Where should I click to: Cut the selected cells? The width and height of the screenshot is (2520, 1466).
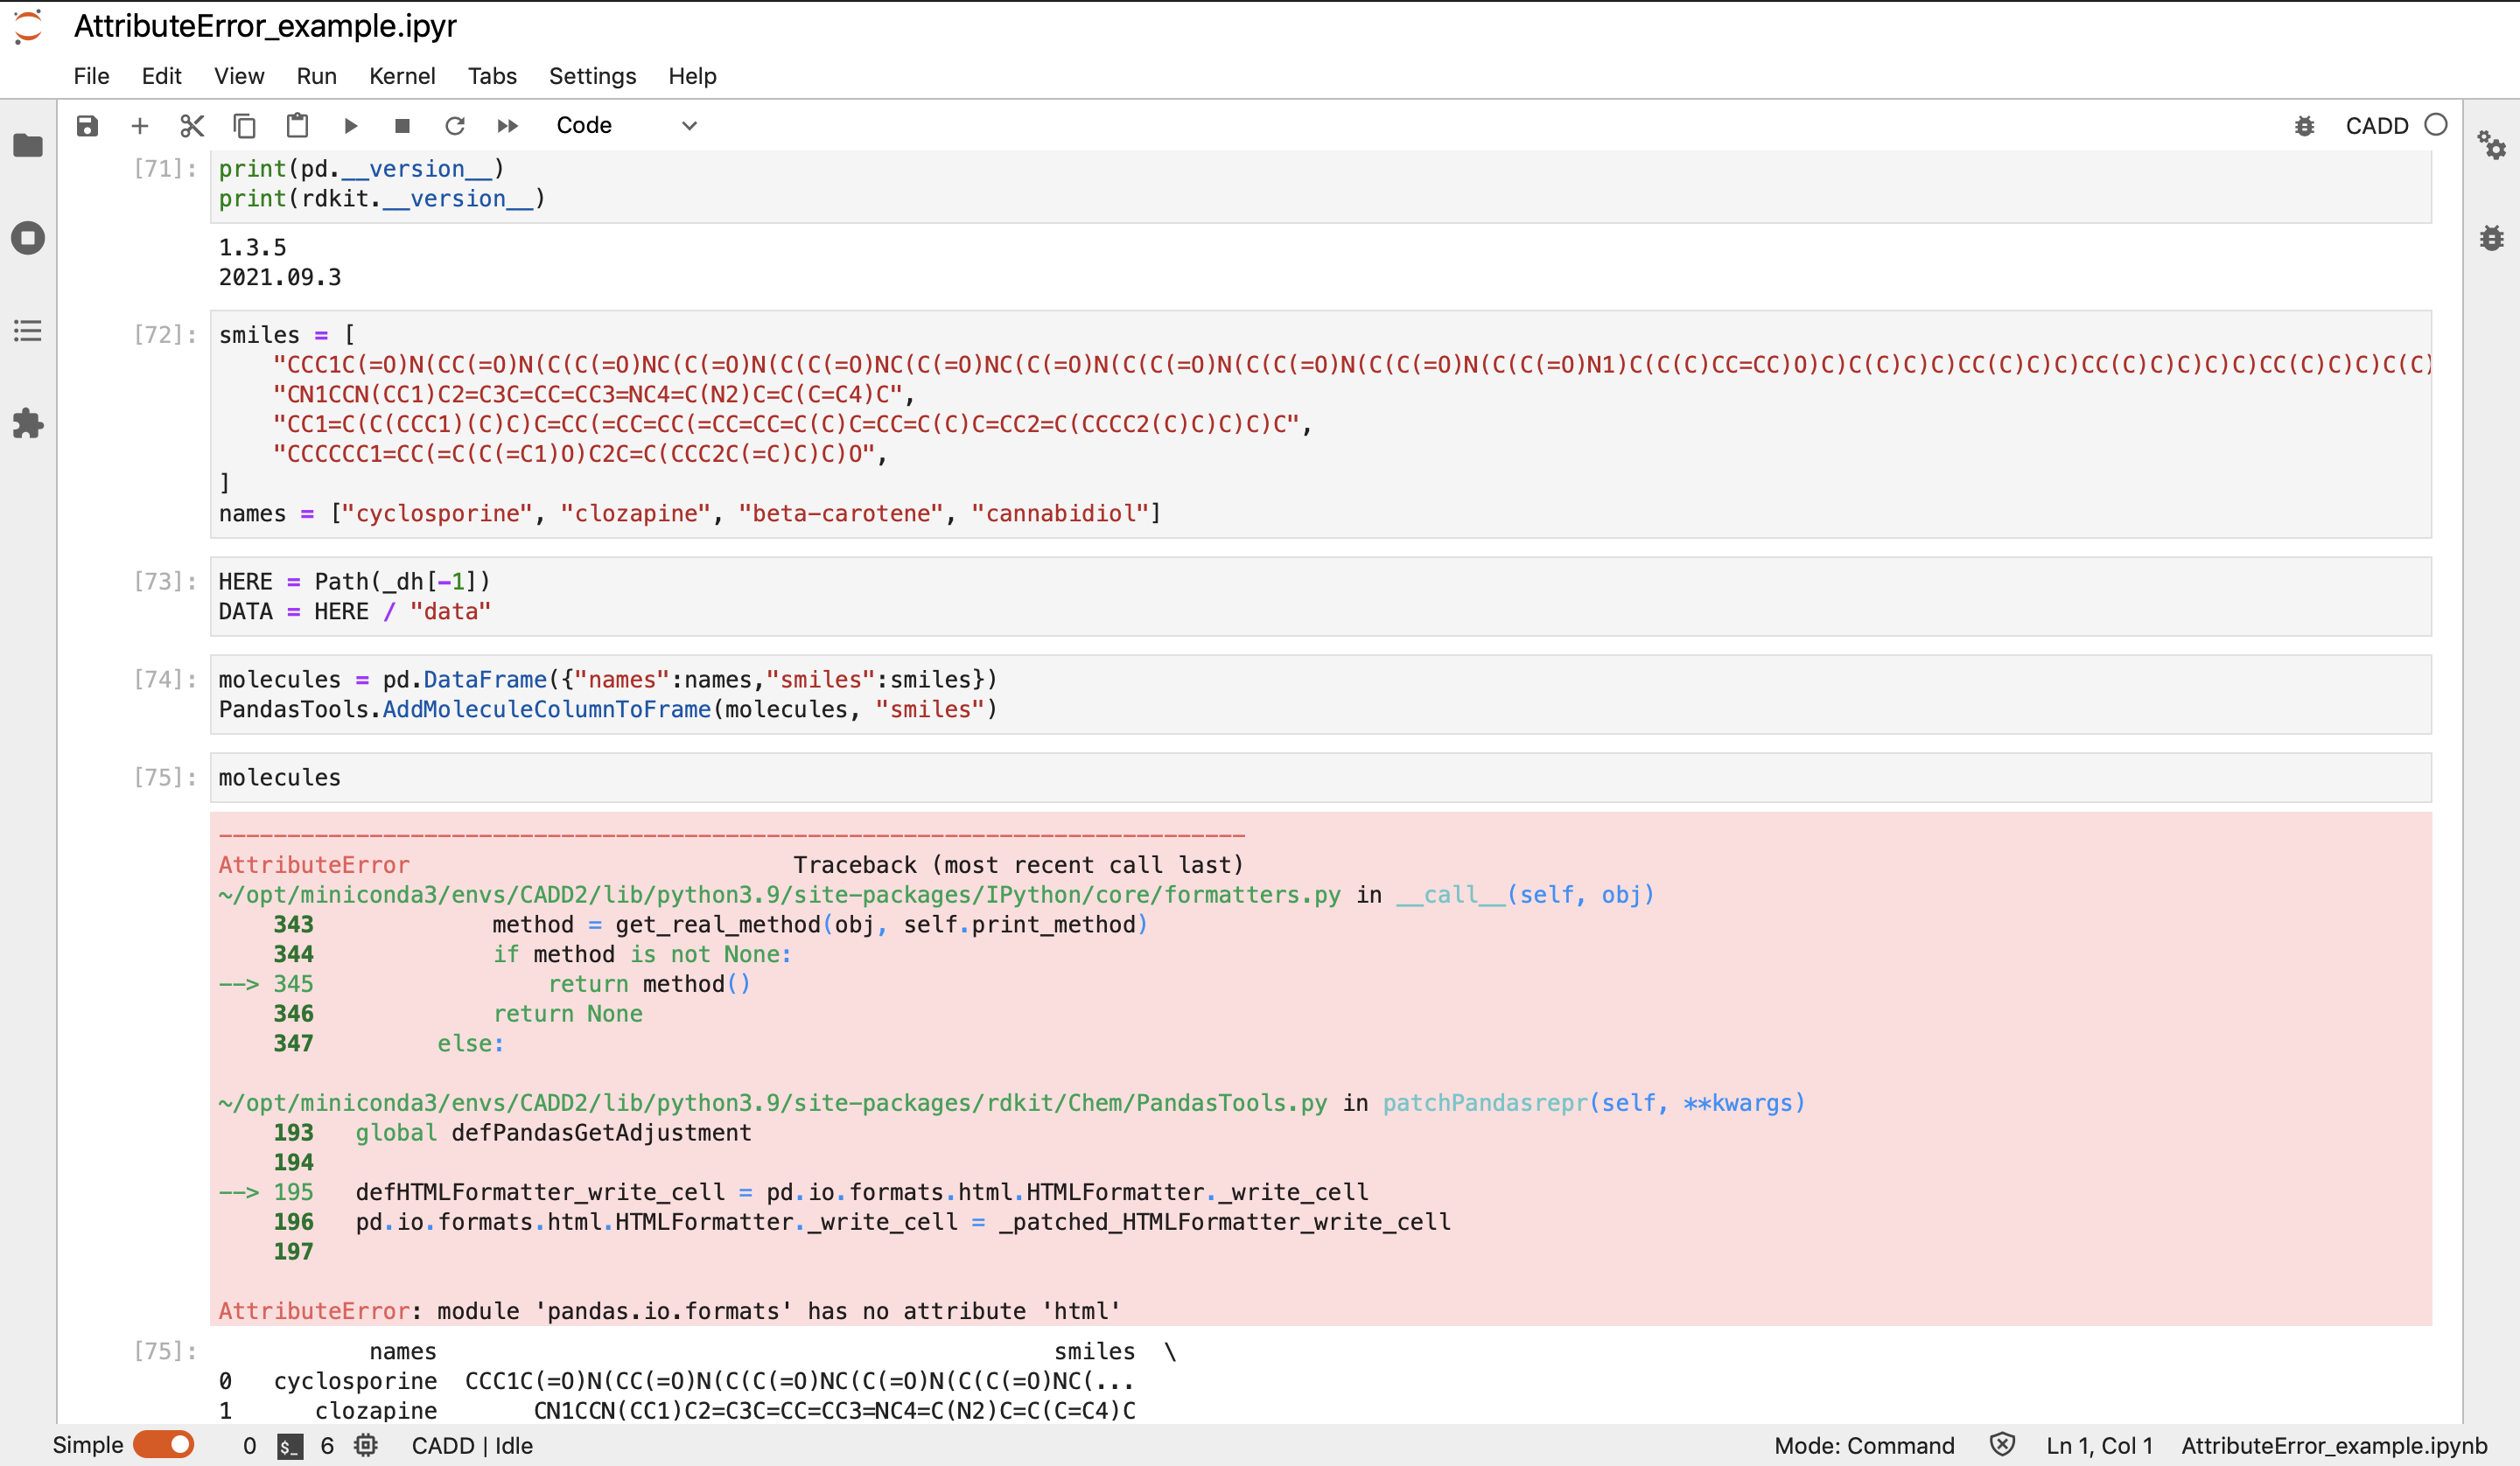[x=192, y=125]
